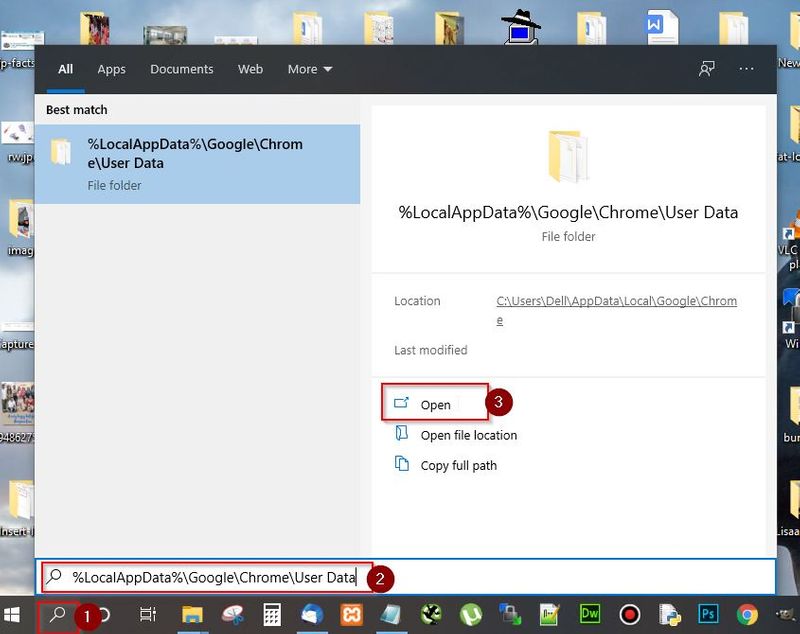Image resolution: width=800 pixels, height=634 pixels.
Task: Open the blue notepad taskbar icon
Action: (x=391, y=615)
